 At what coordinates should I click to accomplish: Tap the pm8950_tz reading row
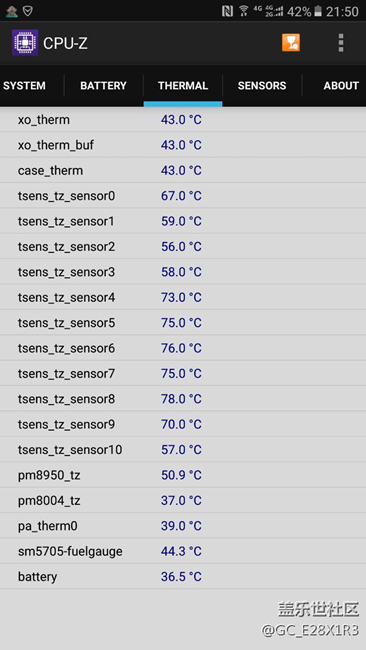pos(183,475)
